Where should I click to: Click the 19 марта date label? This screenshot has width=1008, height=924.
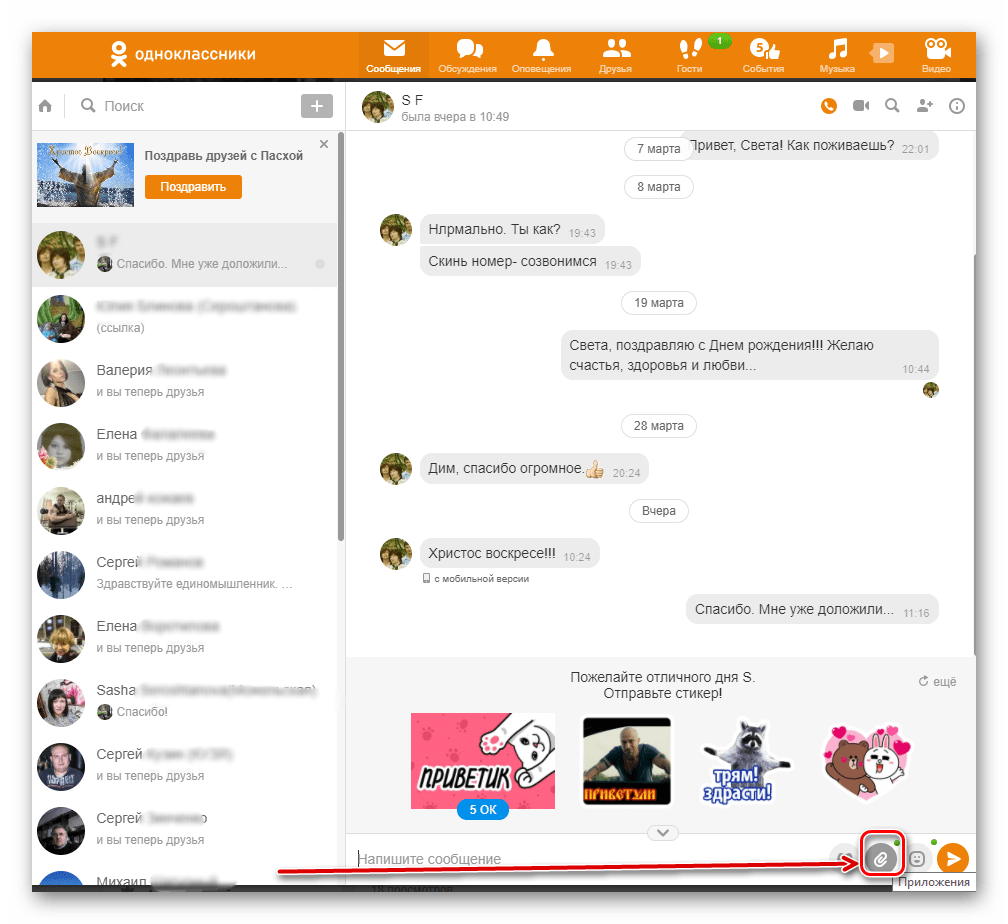click(658, 303)
